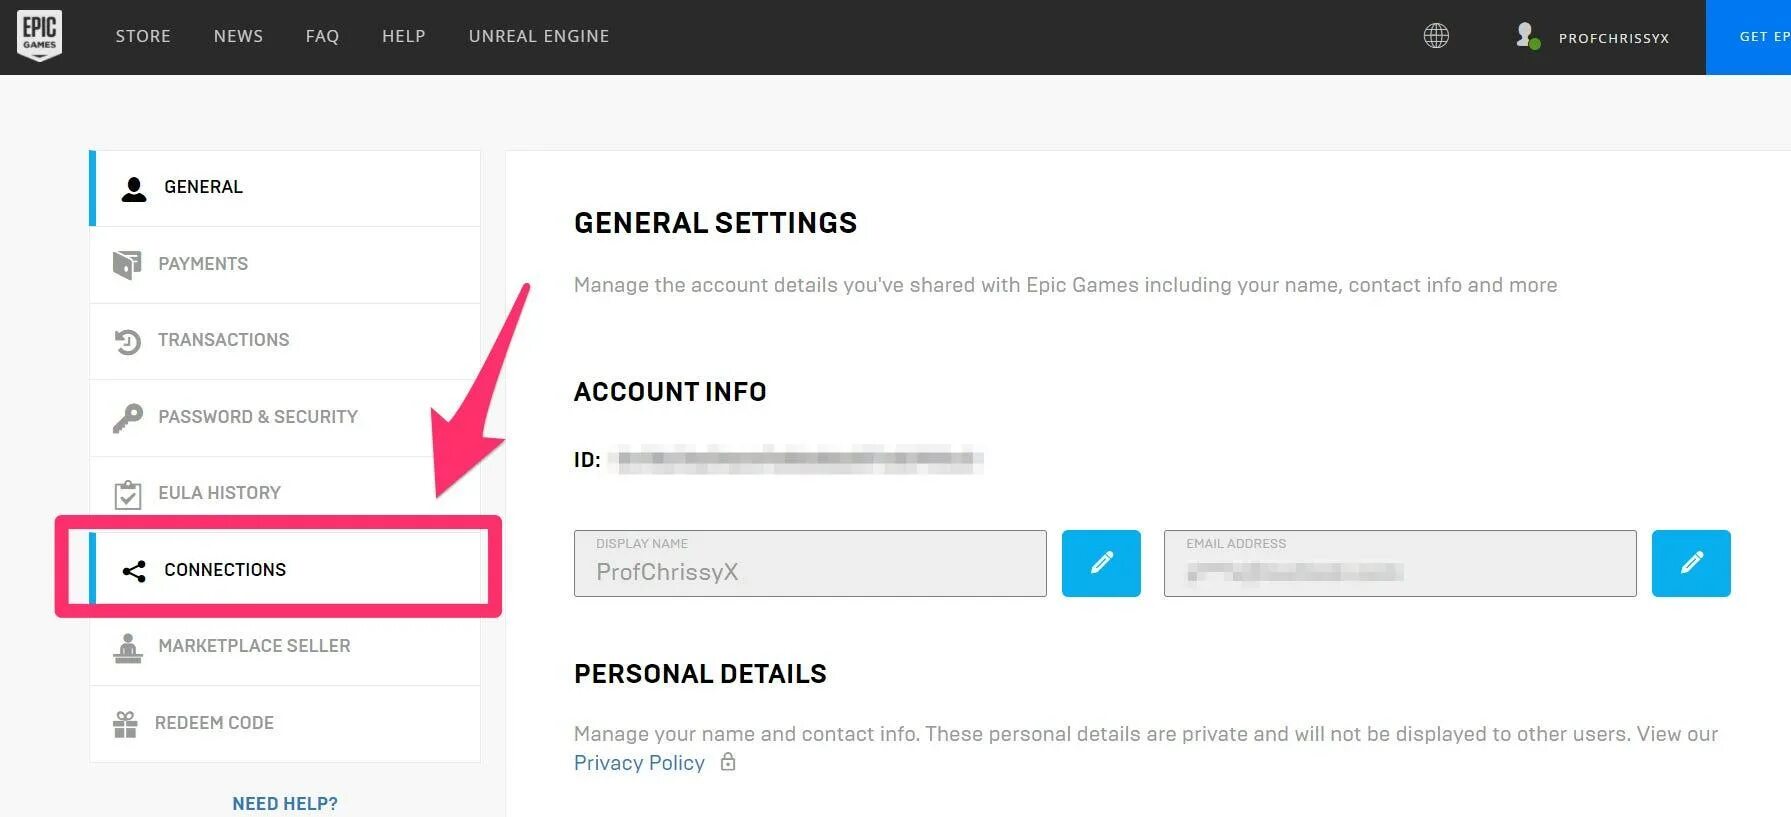This screenshot has height=817, width=1791.
Task: Edit the email address with pencil button
Action: pos(1690,563)
